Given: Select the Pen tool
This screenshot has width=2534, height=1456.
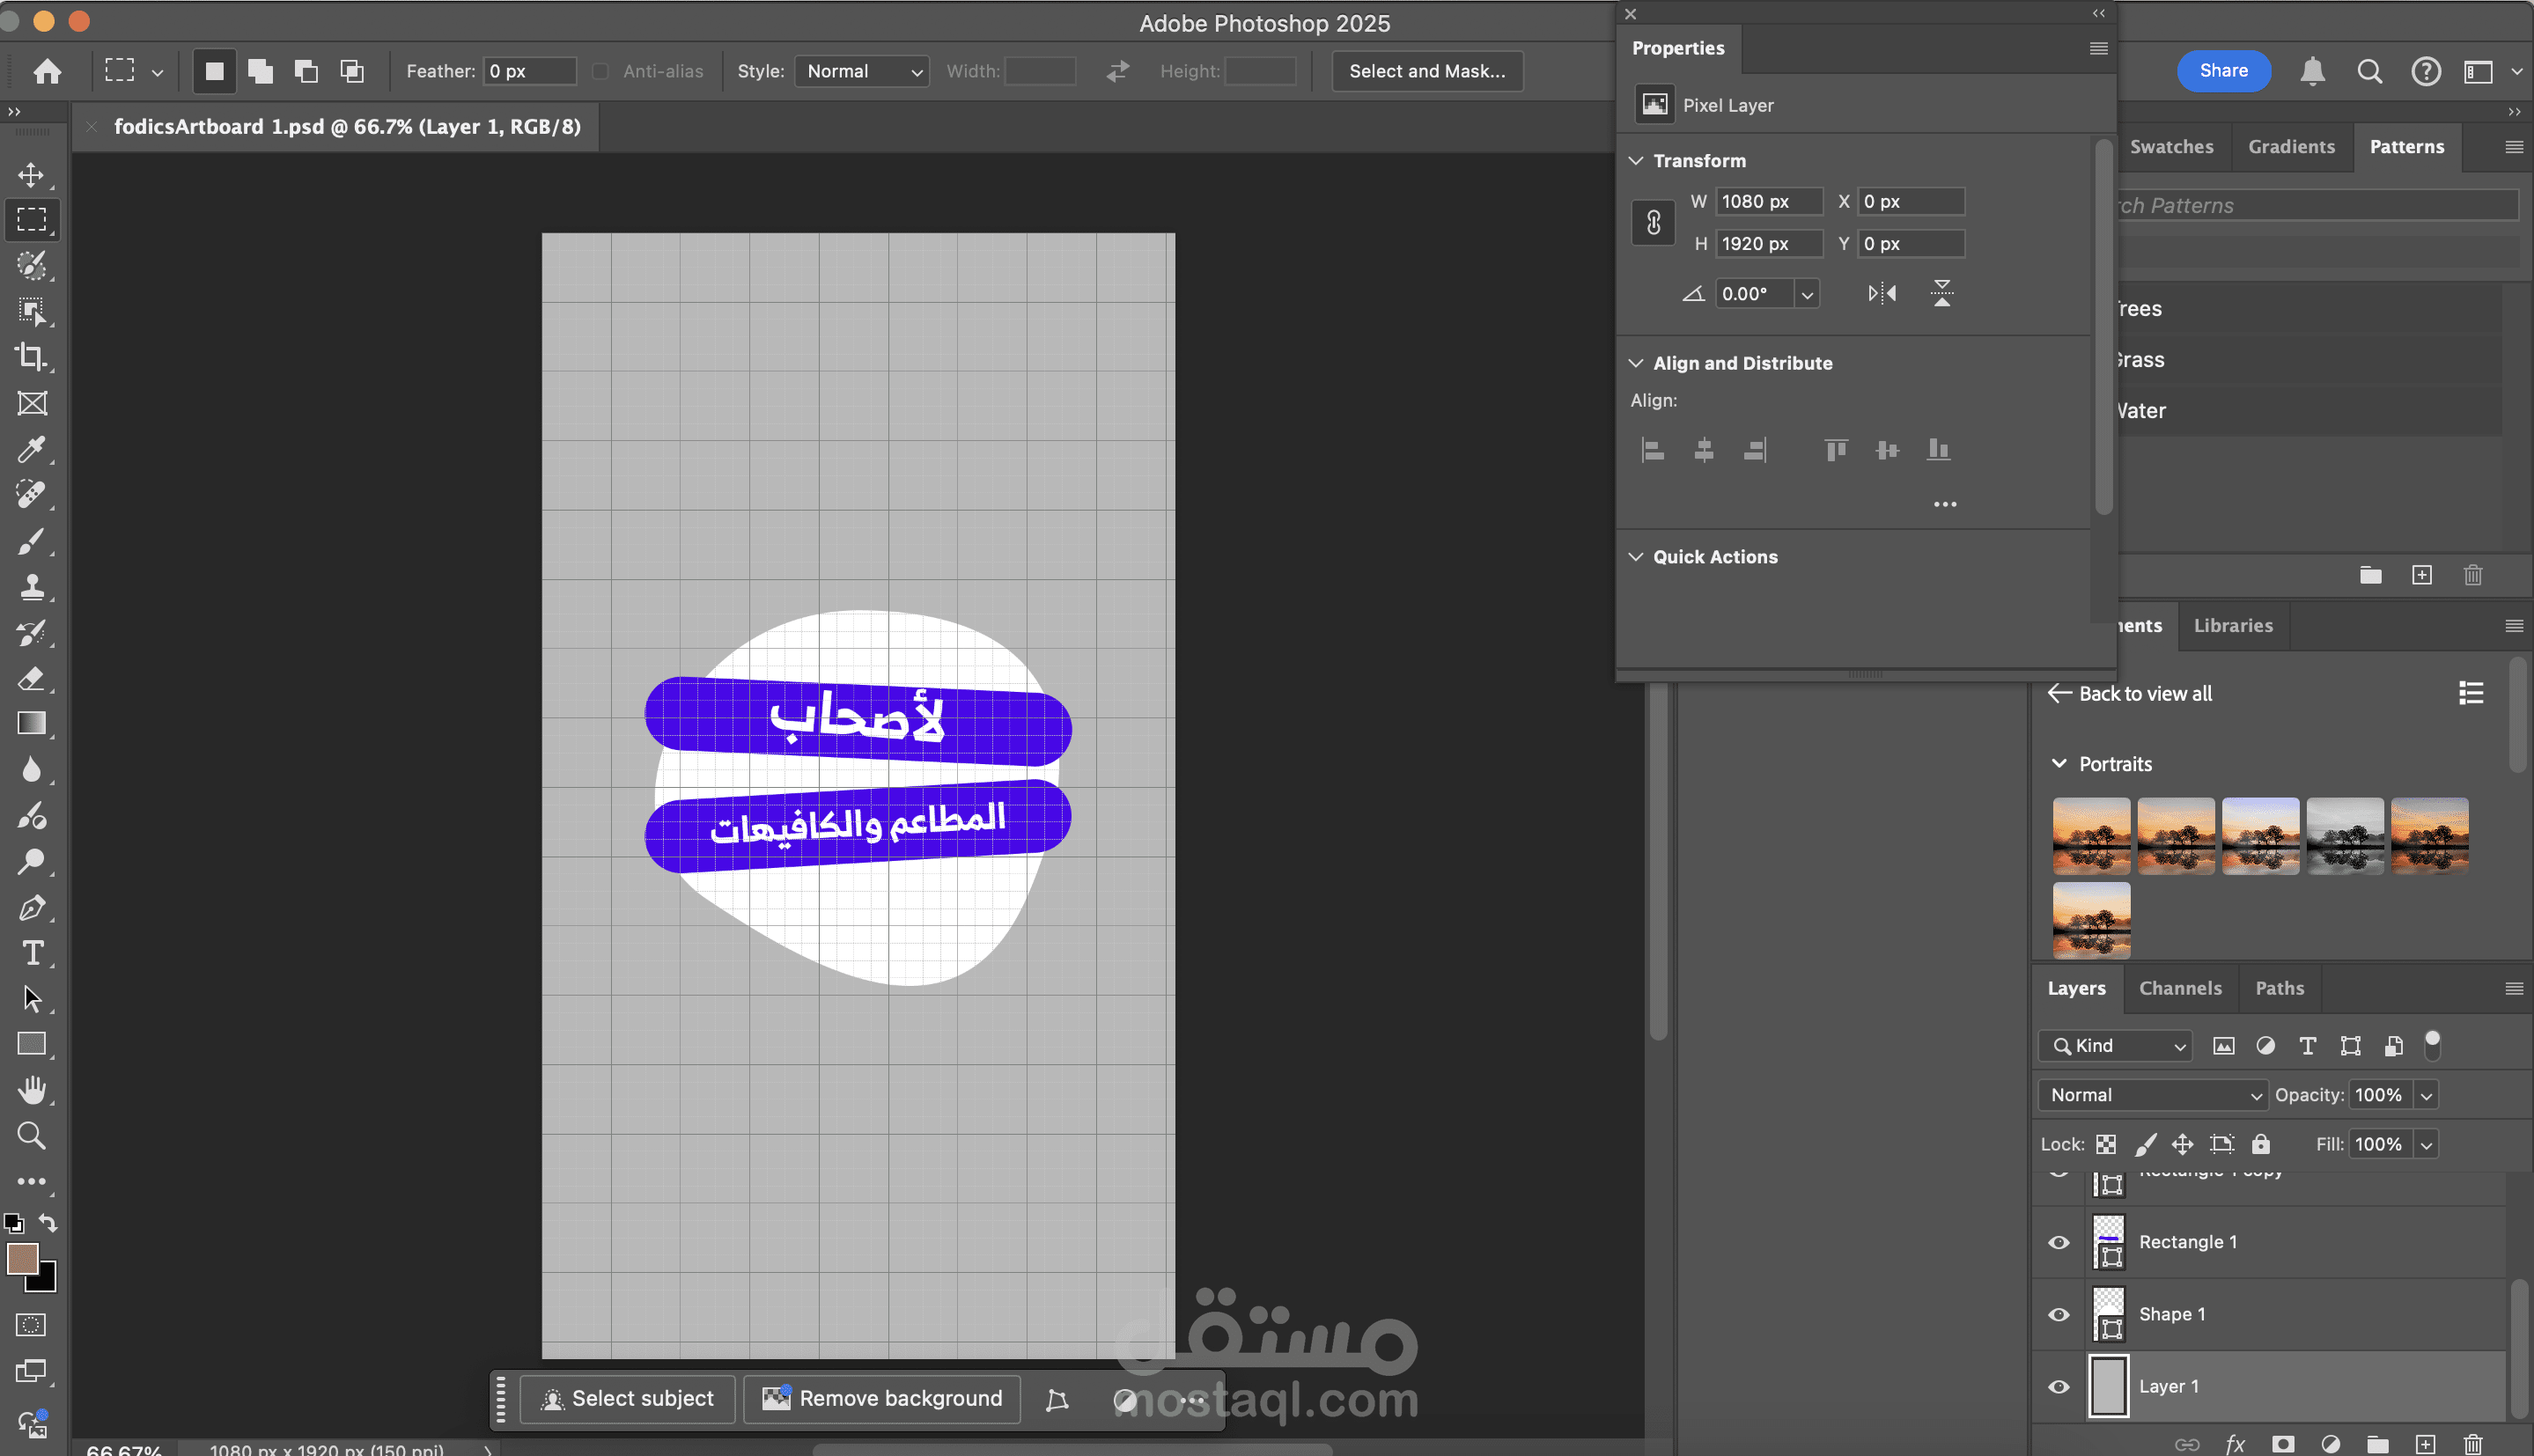Looking at the screenshot, I should tap(31, 907).
